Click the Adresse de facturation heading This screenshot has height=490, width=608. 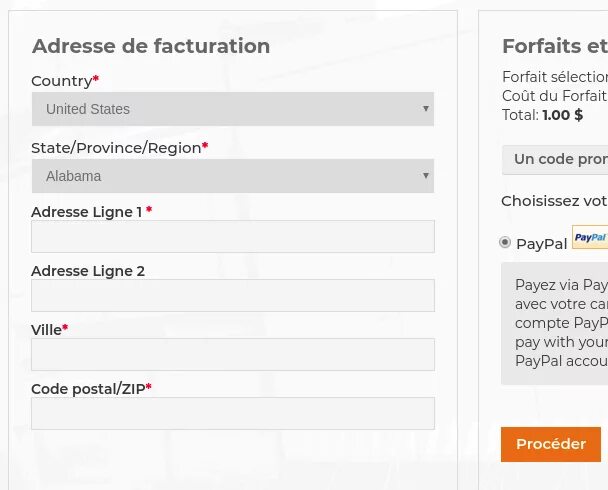coord(151,47)
